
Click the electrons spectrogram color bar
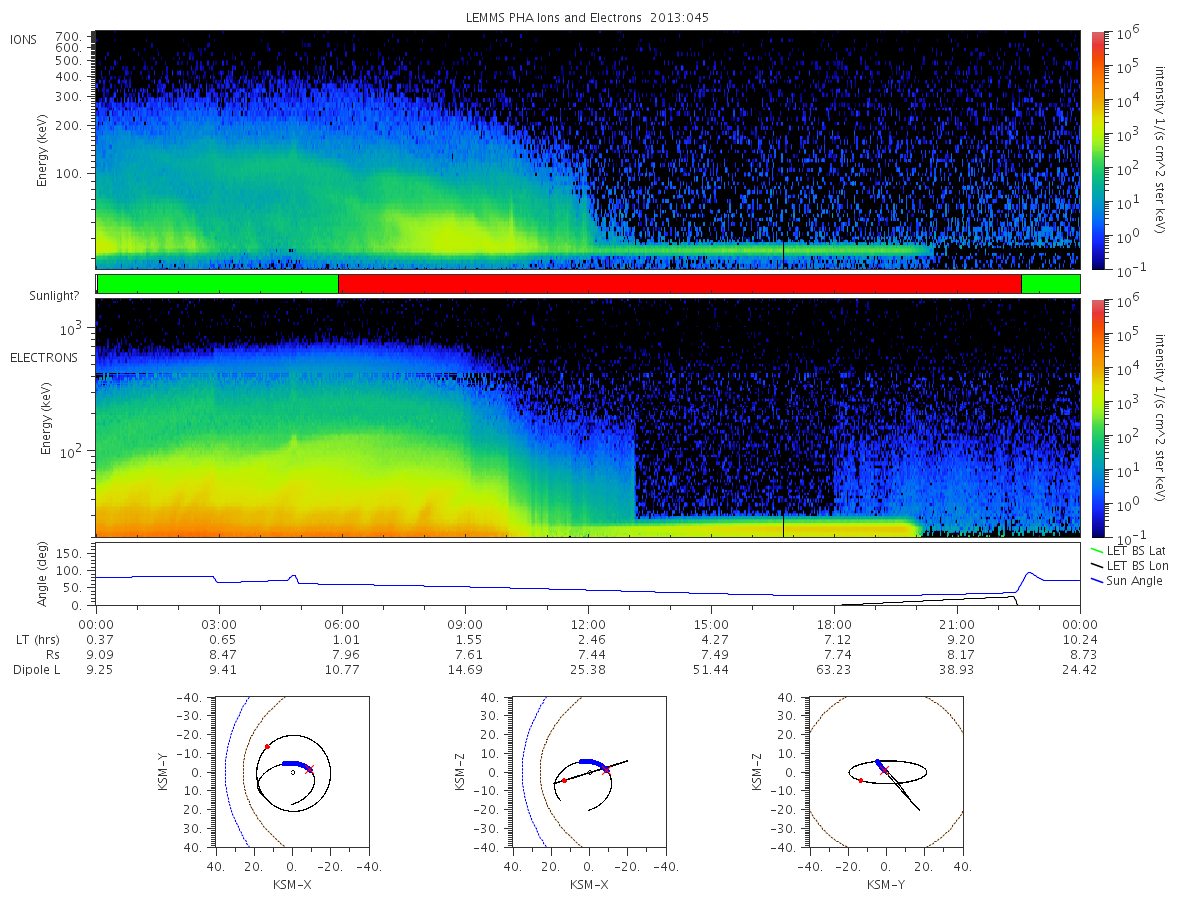(1097, 418)
